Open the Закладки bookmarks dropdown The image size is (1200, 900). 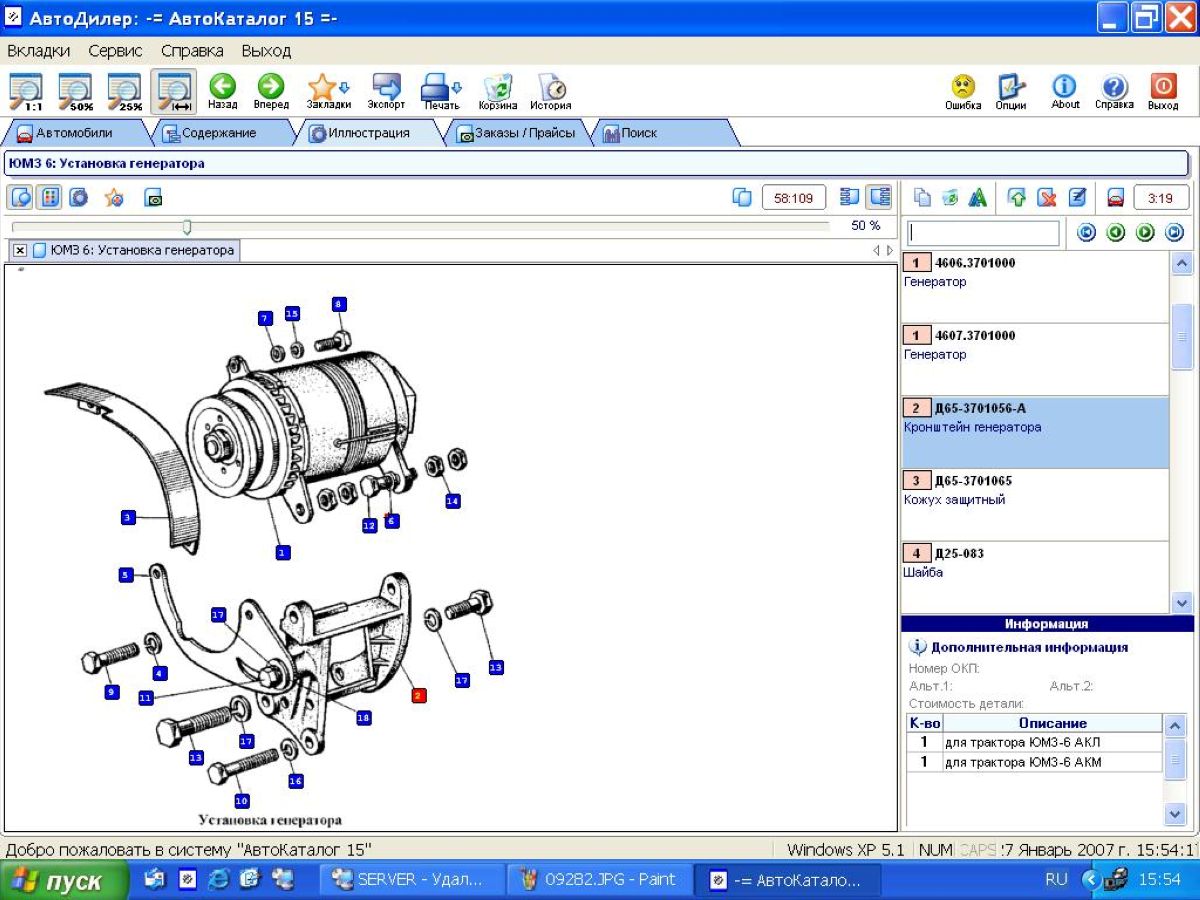[x=328, y=91]
